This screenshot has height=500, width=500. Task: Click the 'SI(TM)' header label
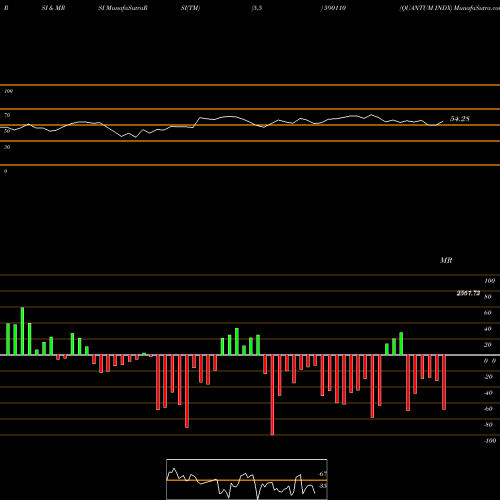pos(190,8)
